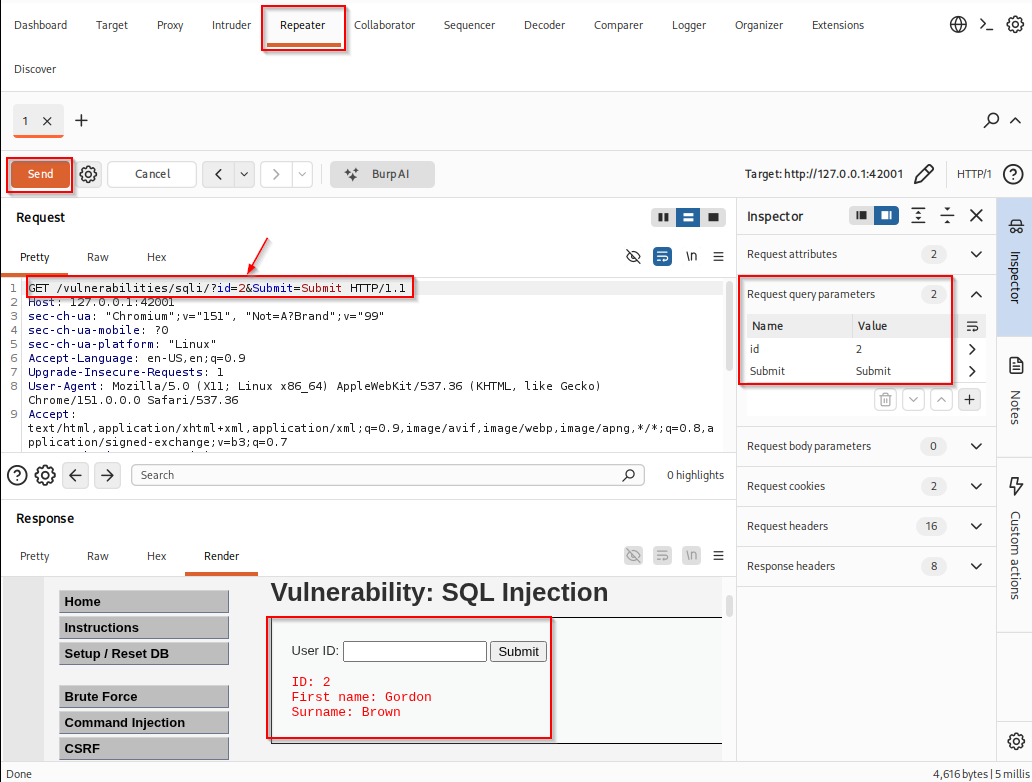Image resolution: width=1032 pixels, height=782 pixels.
Task: Jump to next search match arrow
Action: tap(107, 475)
